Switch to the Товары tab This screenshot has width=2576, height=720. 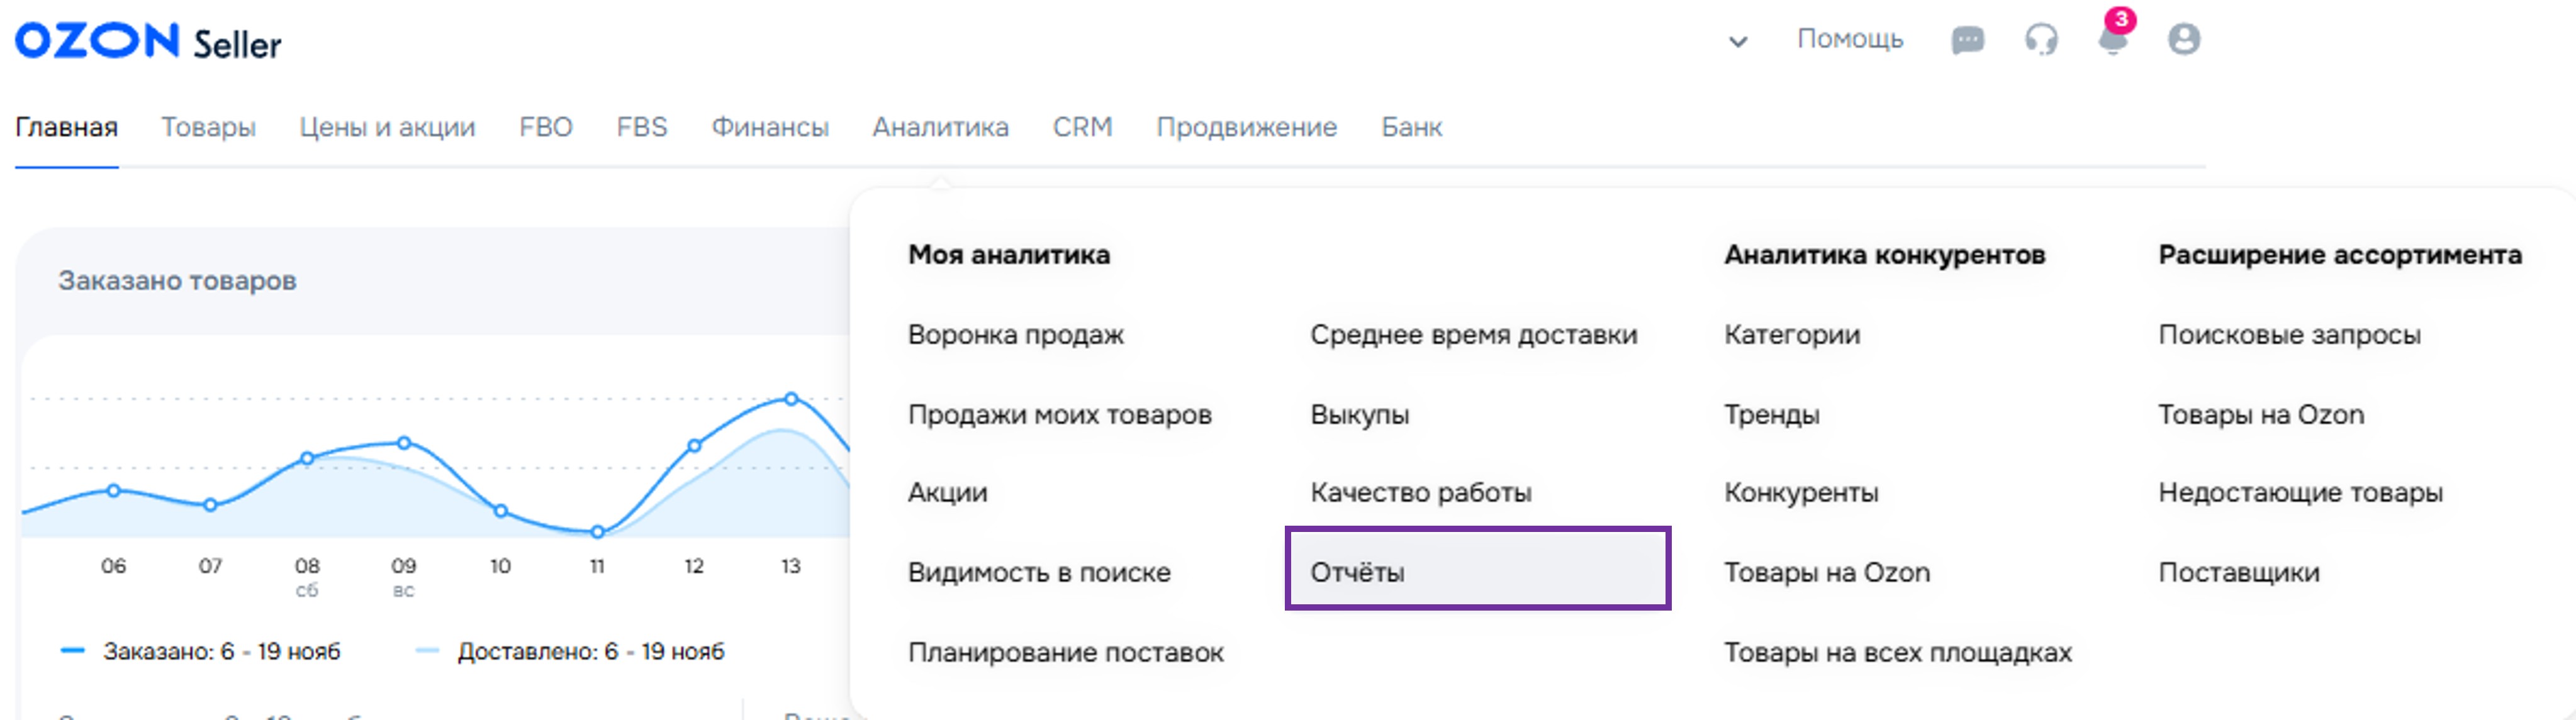pyautogui.click(x=208, y=127)
